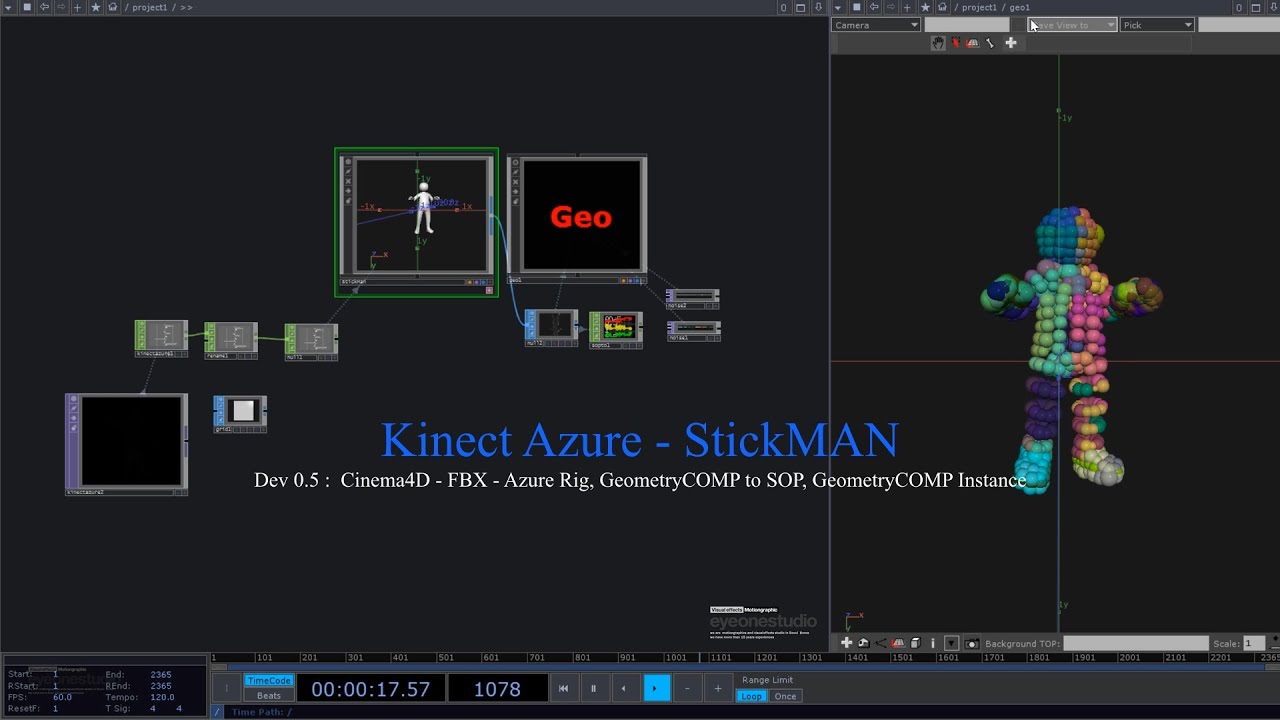
Task: Click the white plus icon in the viewer toolbar
Action: [x=1011, y=43]
